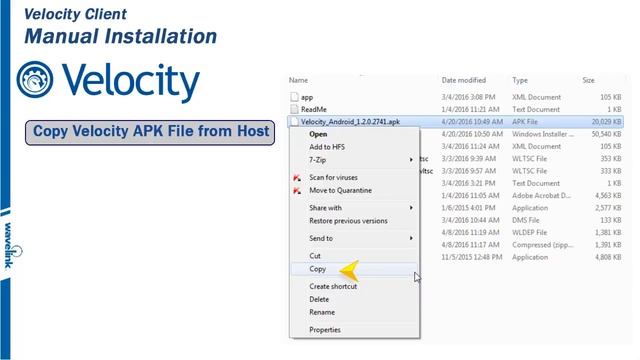
Task: Click the Velocity_Android apk file icon
Action: (294, 121)
